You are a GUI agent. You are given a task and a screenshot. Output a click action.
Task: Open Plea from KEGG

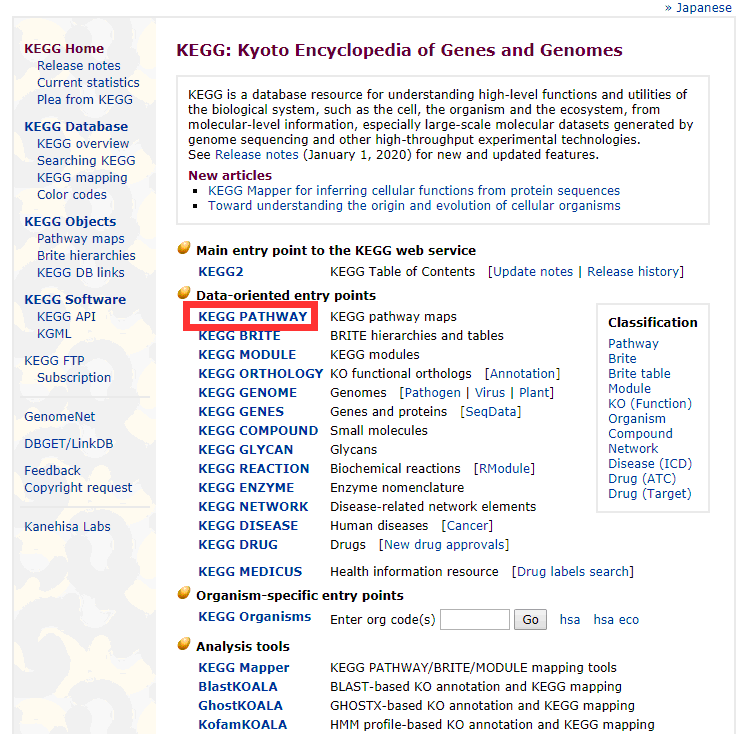click(x=85, y=100)
